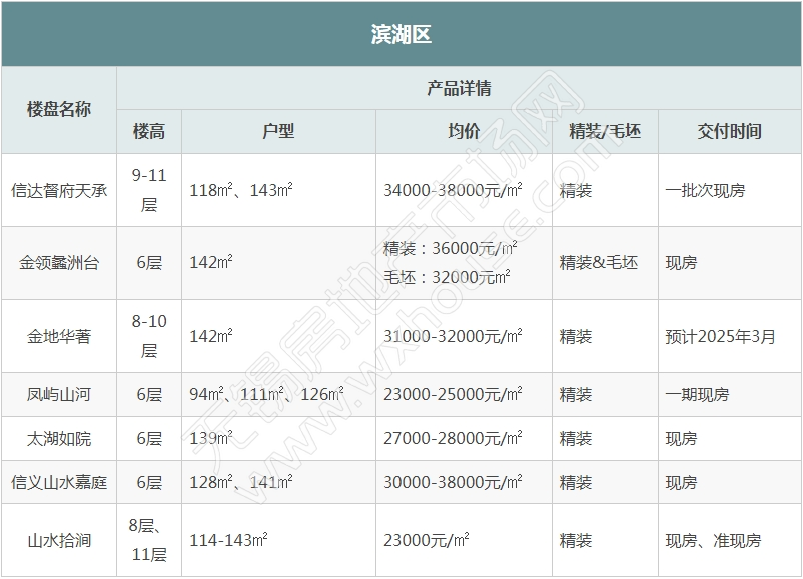Click the 产品详情 group header
803x579 pixels.
coord(459,88)
